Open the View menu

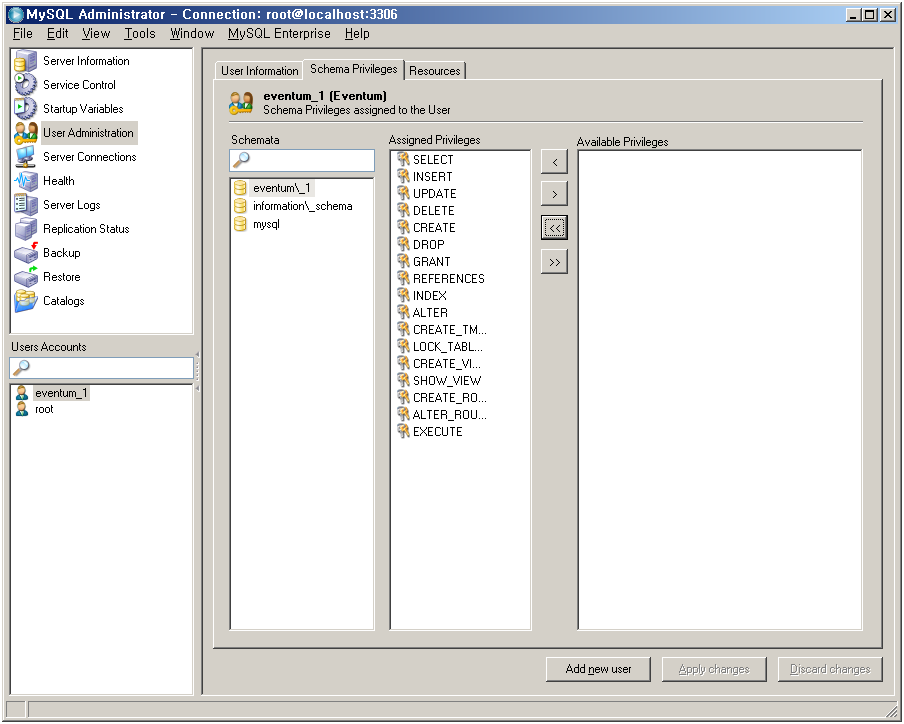click(x=96, y=33)
